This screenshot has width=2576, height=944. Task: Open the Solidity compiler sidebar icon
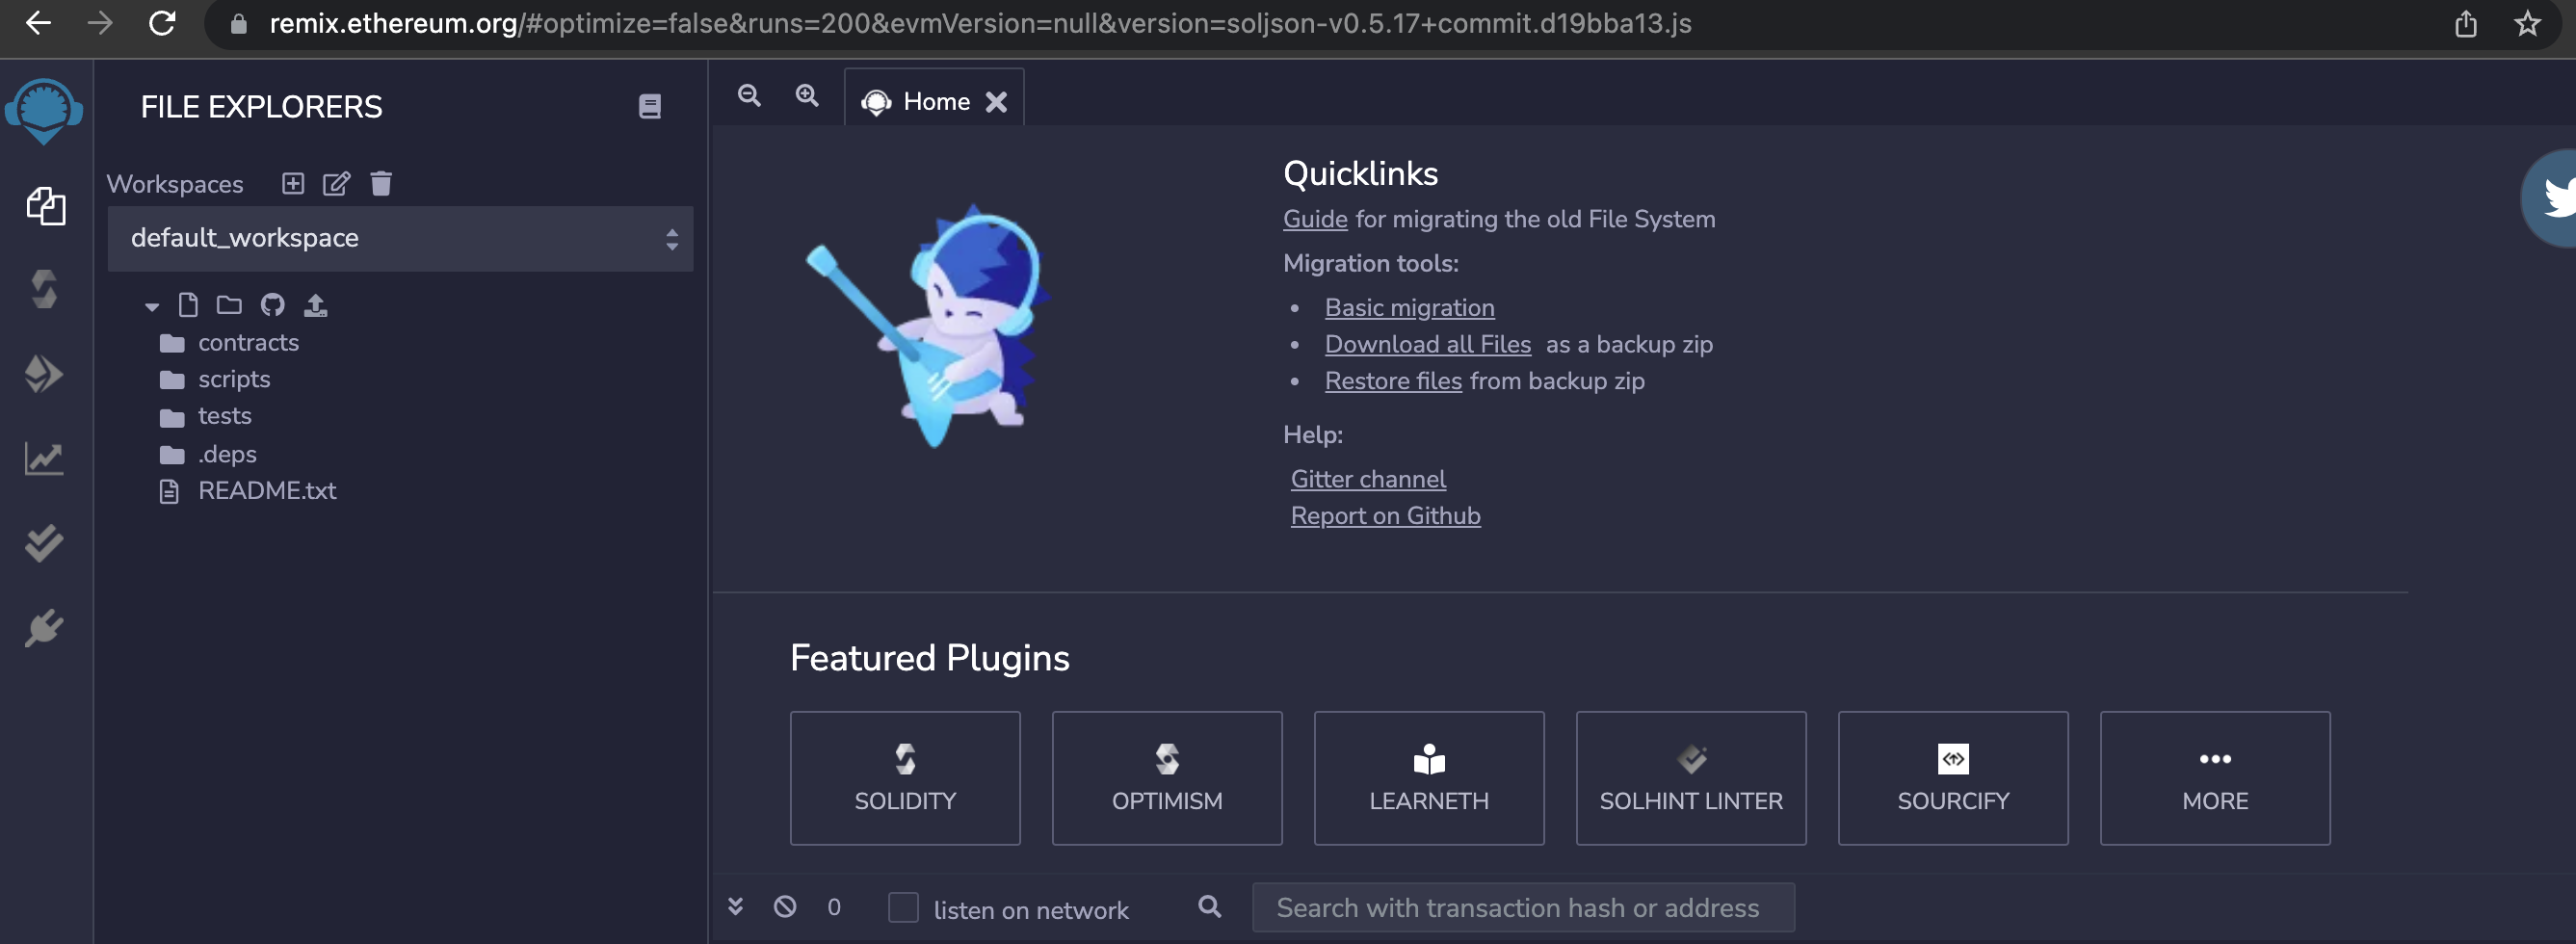tap(44, 289)
